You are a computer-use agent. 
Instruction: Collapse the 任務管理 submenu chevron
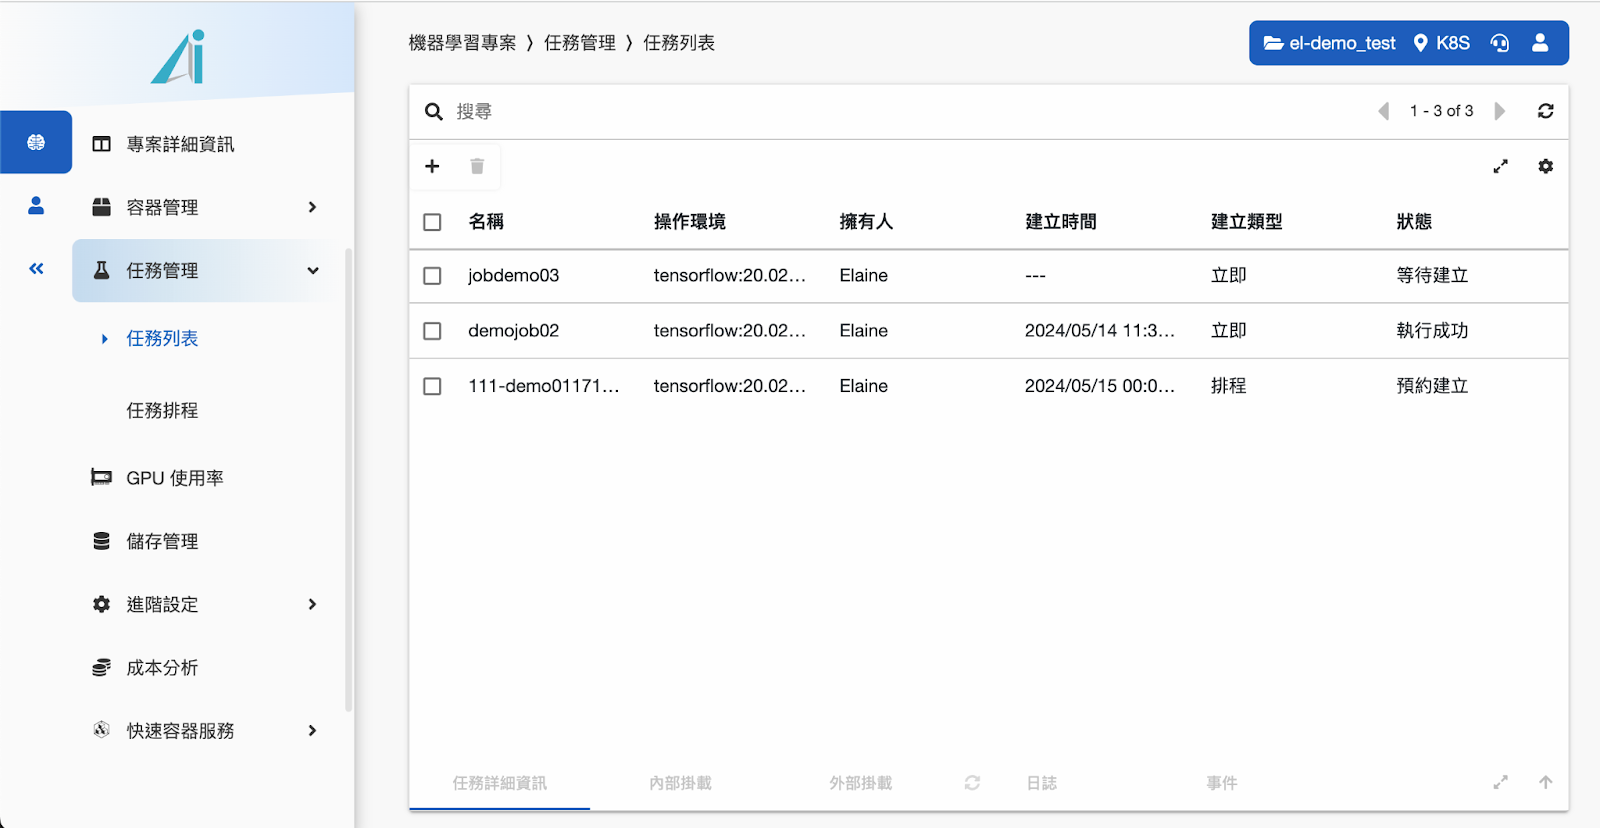click(x=312, y=270)
